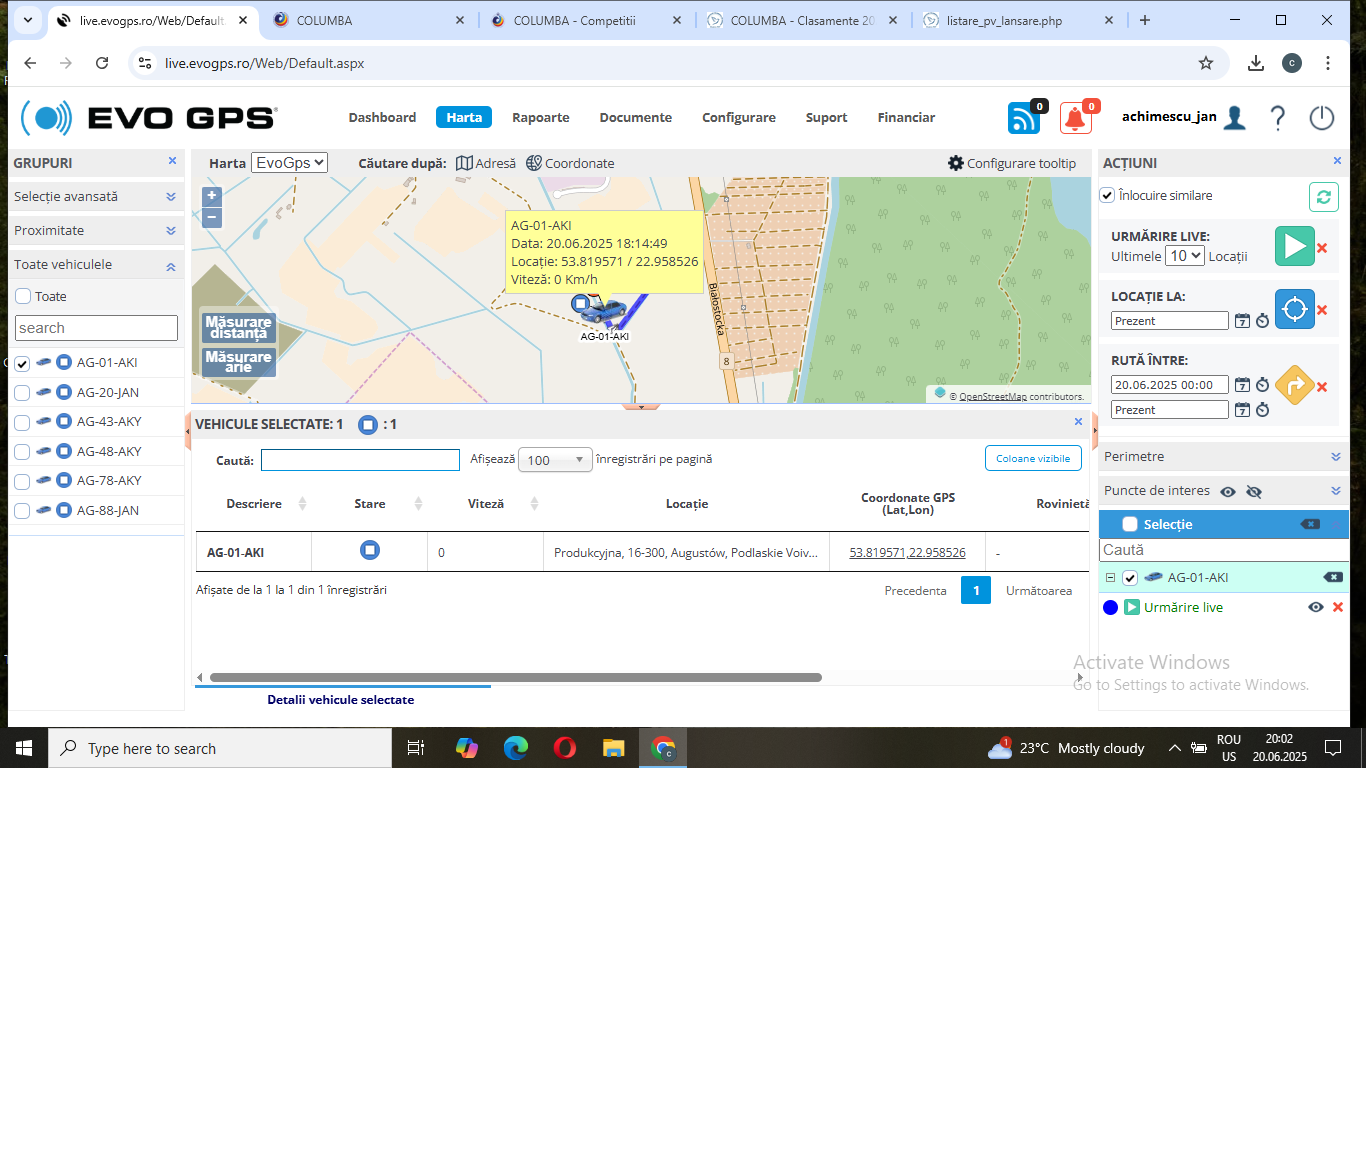This screenshot has width=1366, height=1172.
Task: Open the help question mark icon
Action: coord(1278,118)
